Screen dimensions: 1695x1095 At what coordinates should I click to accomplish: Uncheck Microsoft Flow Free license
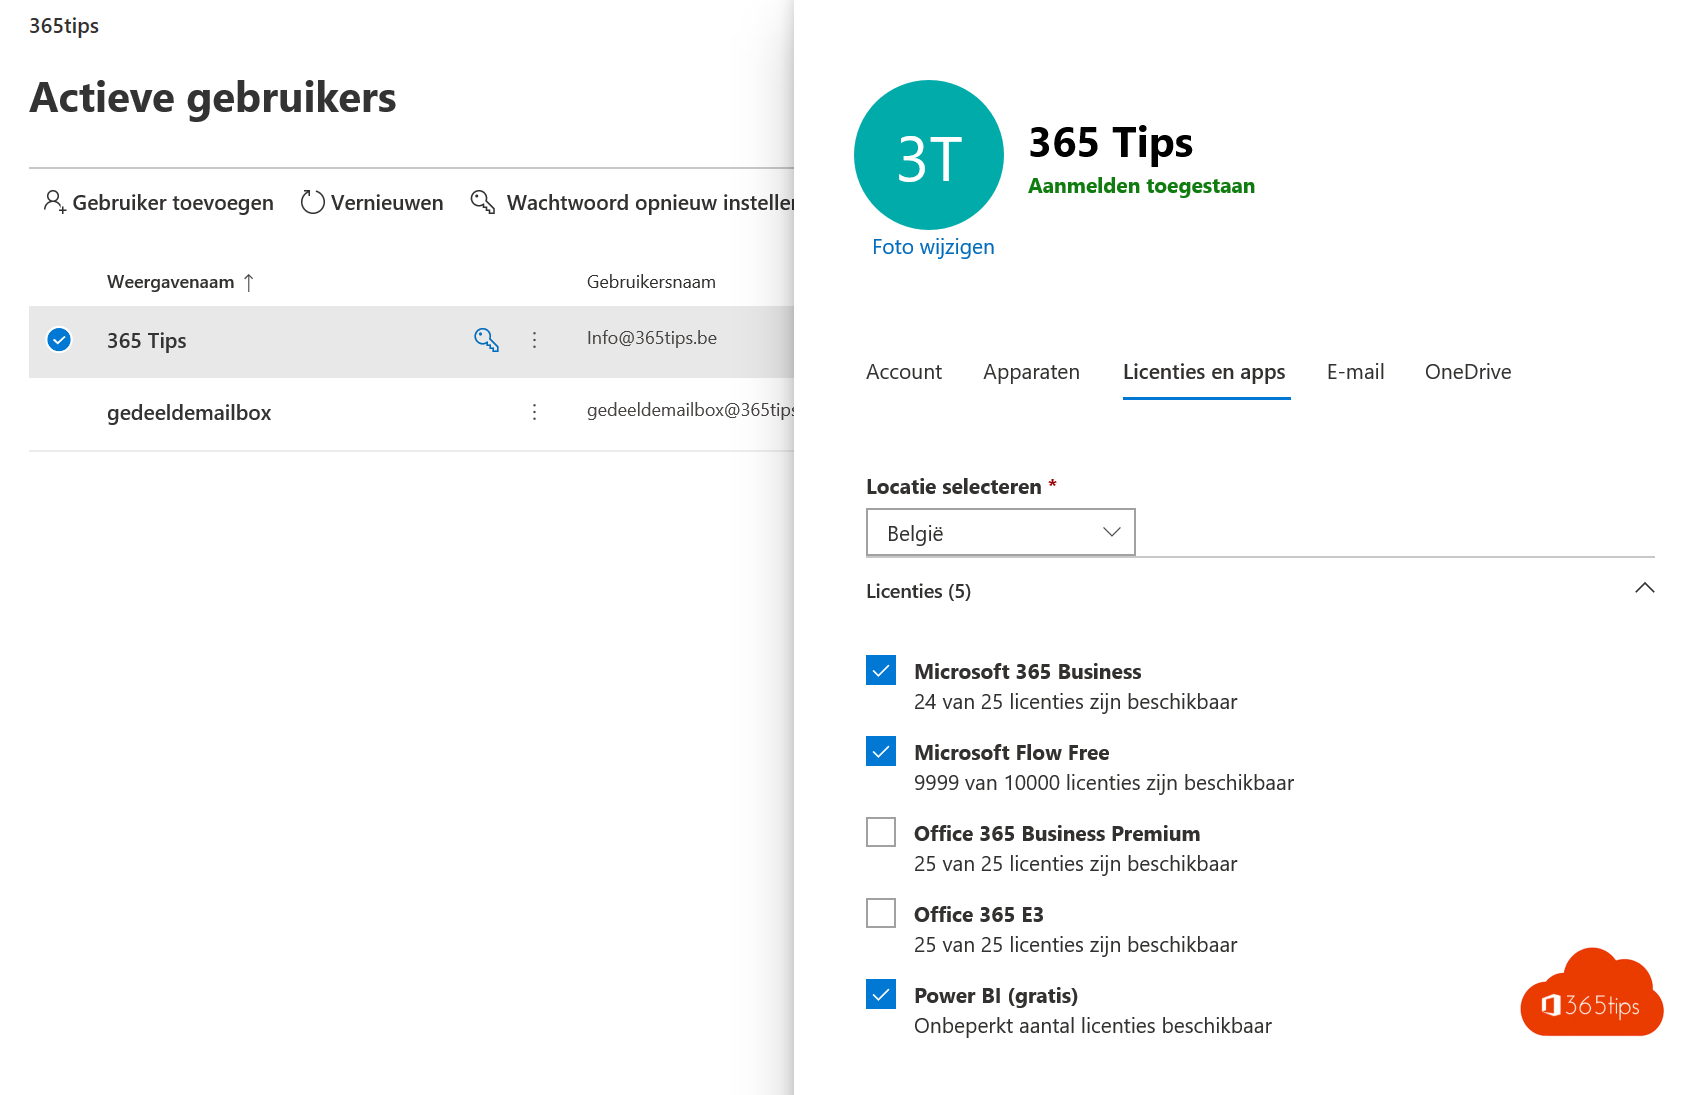coord(881,751)
